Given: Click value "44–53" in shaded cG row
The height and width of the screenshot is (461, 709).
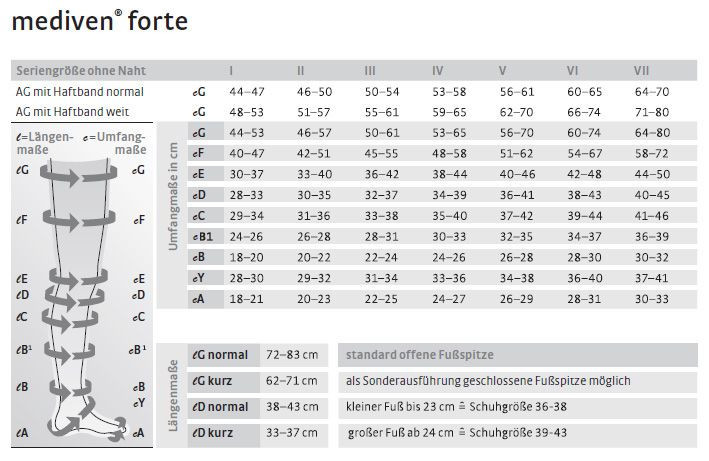Looking at the screenshot, I should tap(247, 133).
